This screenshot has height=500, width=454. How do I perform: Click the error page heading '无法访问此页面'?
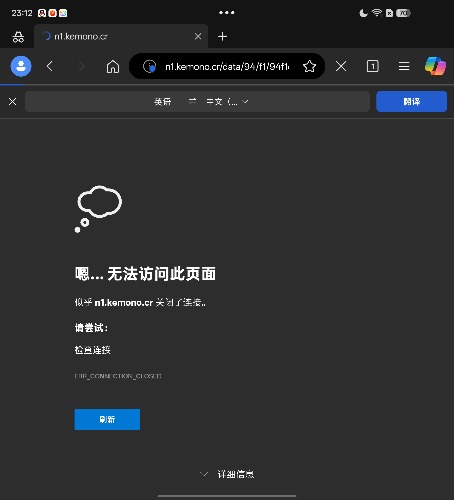[x=161, y=274]
